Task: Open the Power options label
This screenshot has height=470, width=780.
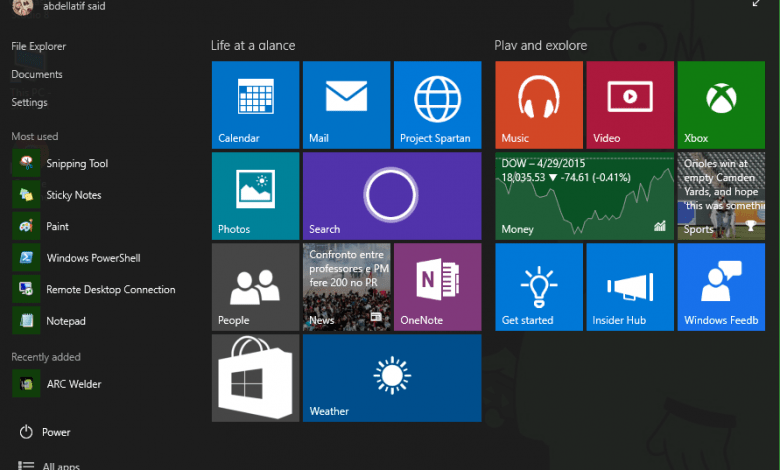Action: coord(56,432)
